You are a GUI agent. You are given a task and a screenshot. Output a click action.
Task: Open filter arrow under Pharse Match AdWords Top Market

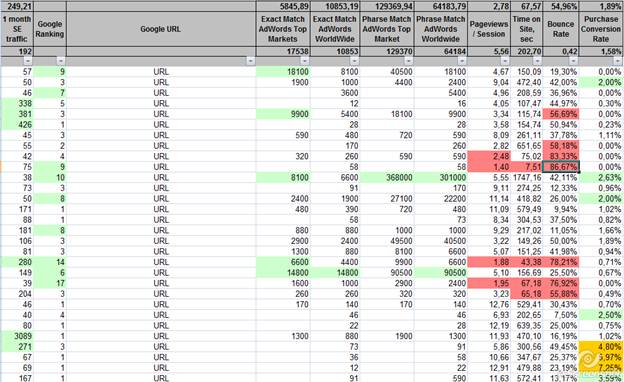[x=409, y=61]
